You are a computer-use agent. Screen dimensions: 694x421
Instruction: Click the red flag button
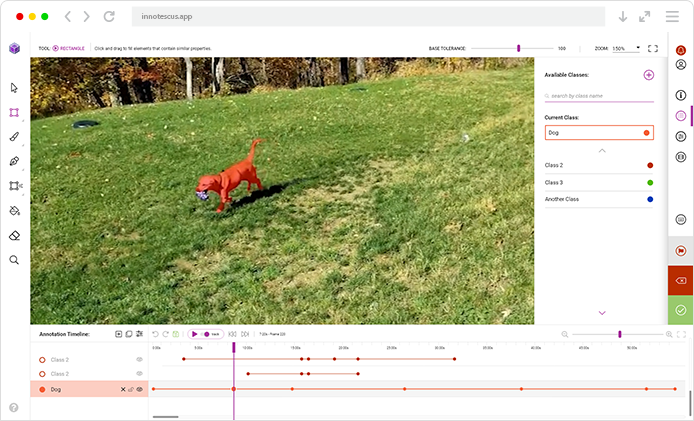[x=681, y=251]
